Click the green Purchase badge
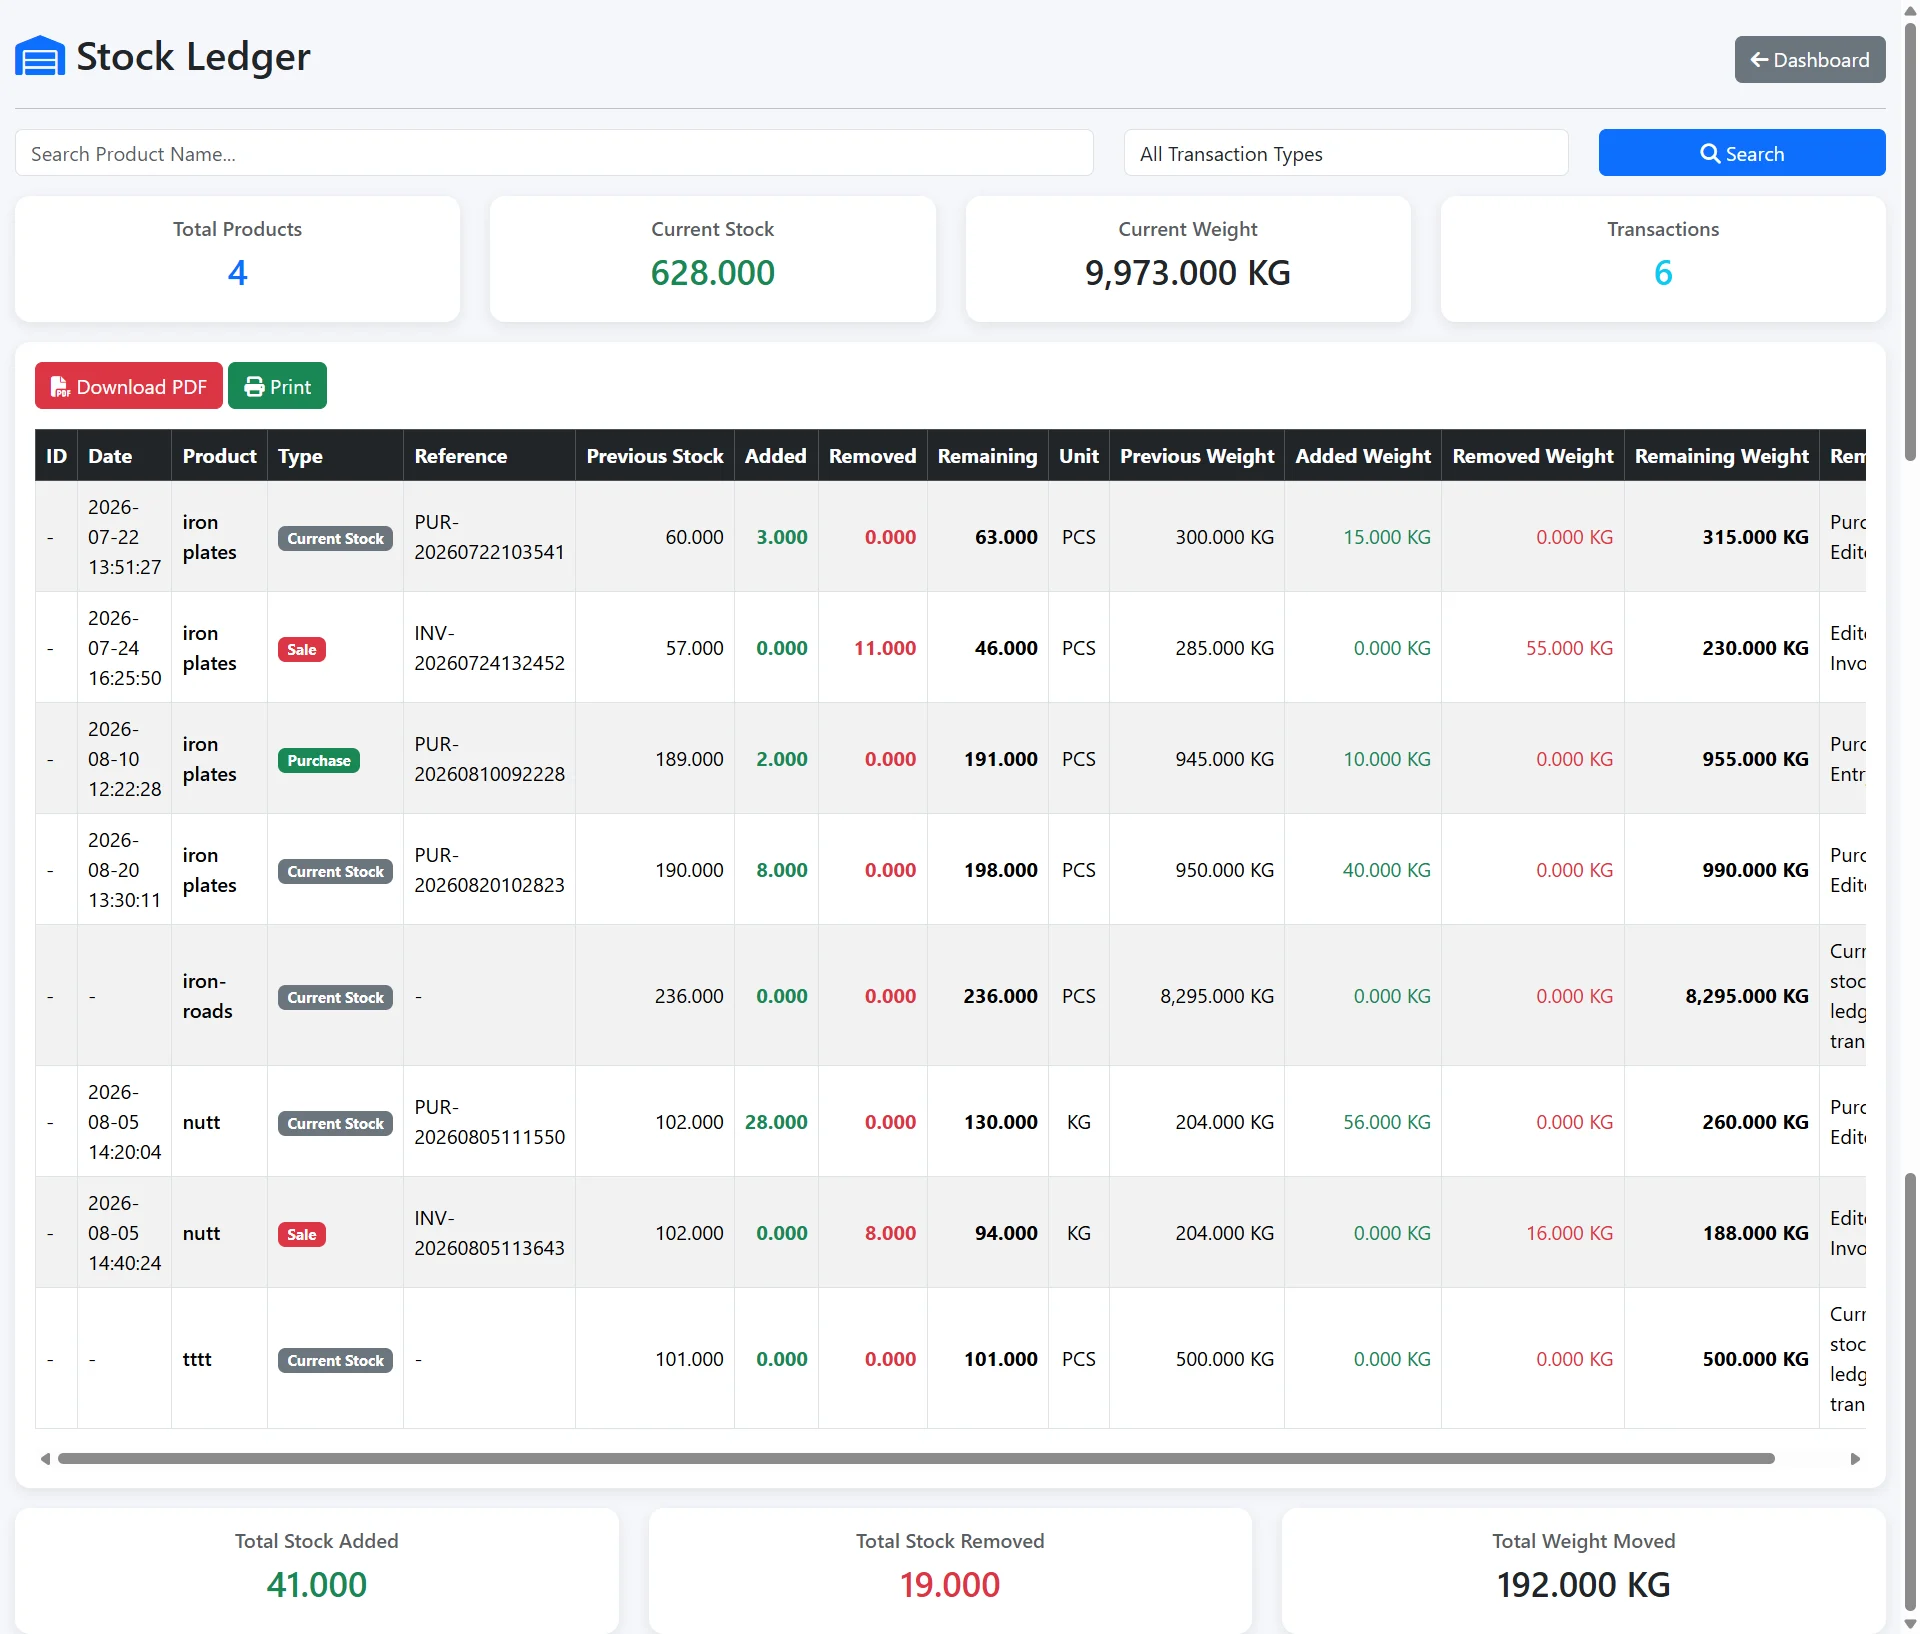This screenshot has height=1634, width=1920. click(x=319, y=760)
